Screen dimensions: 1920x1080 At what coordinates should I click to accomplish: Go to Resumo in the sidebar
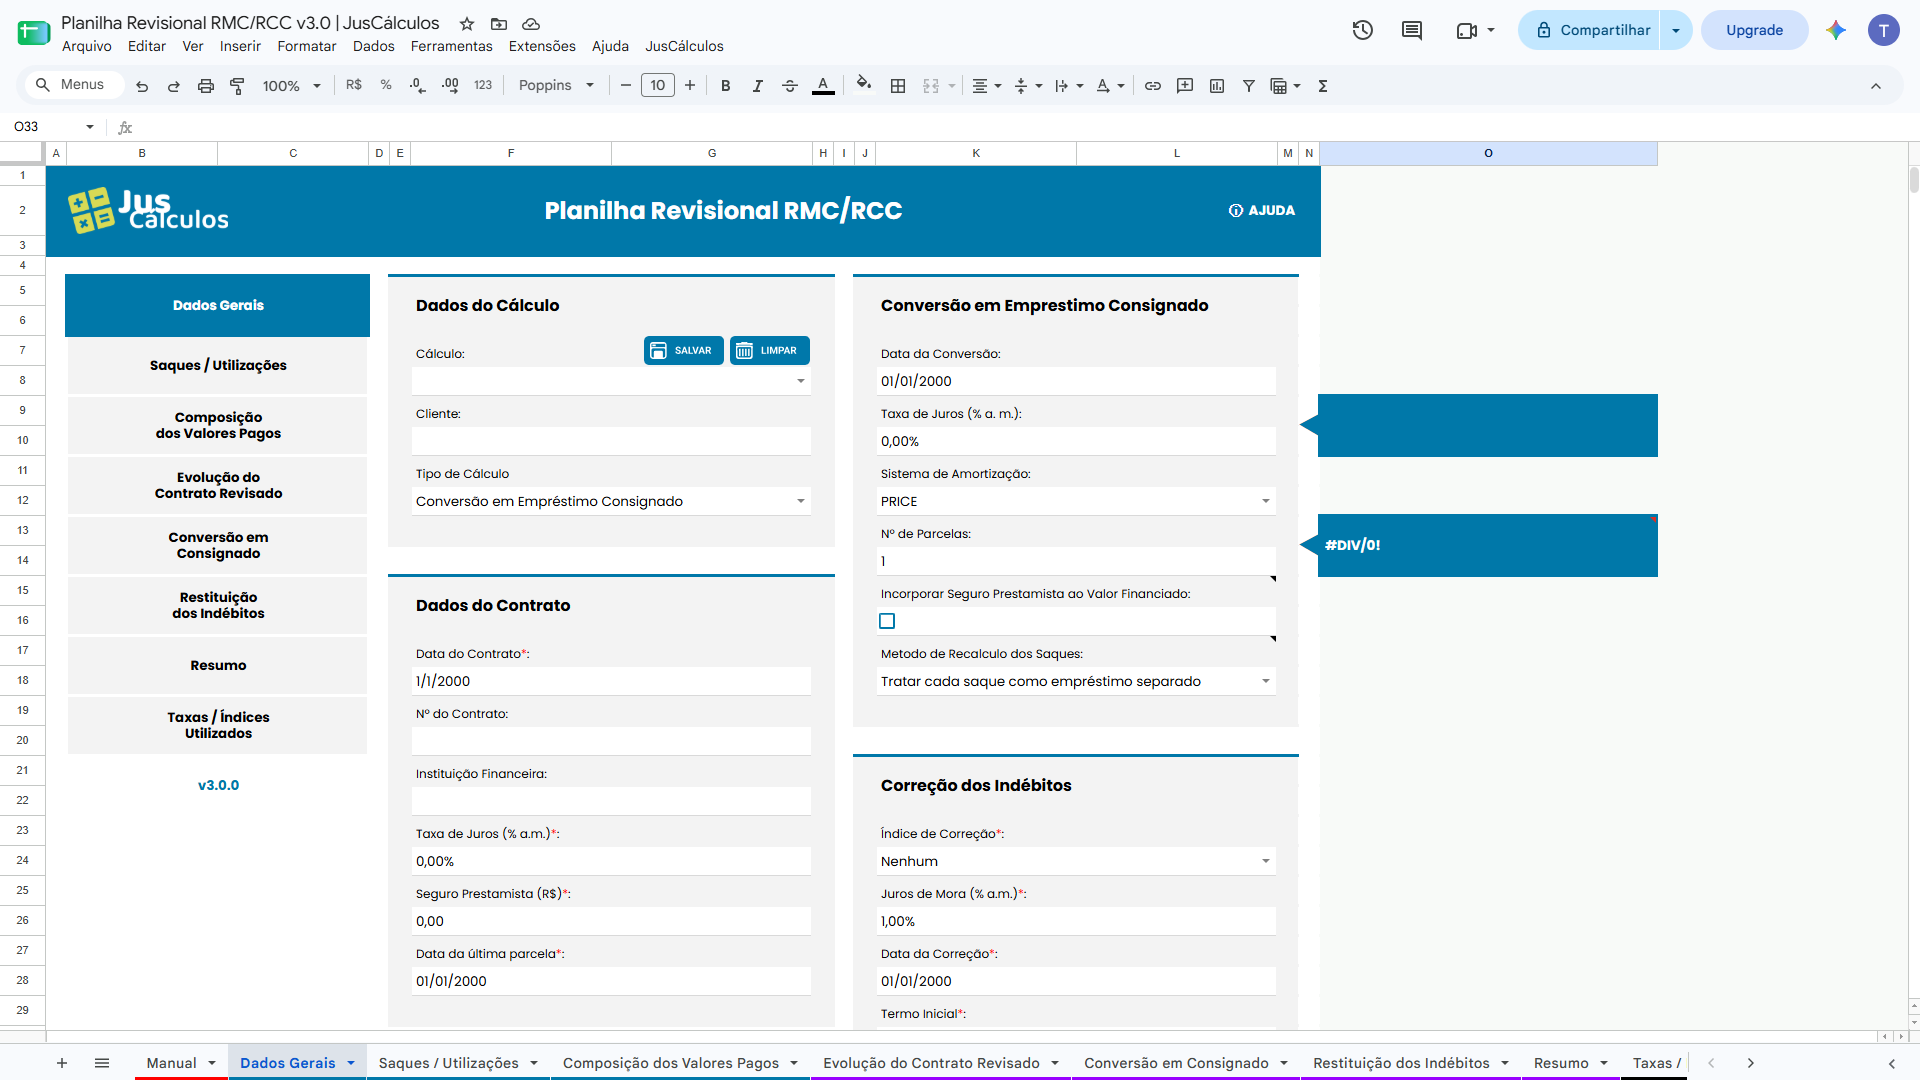tap(218, 665)
